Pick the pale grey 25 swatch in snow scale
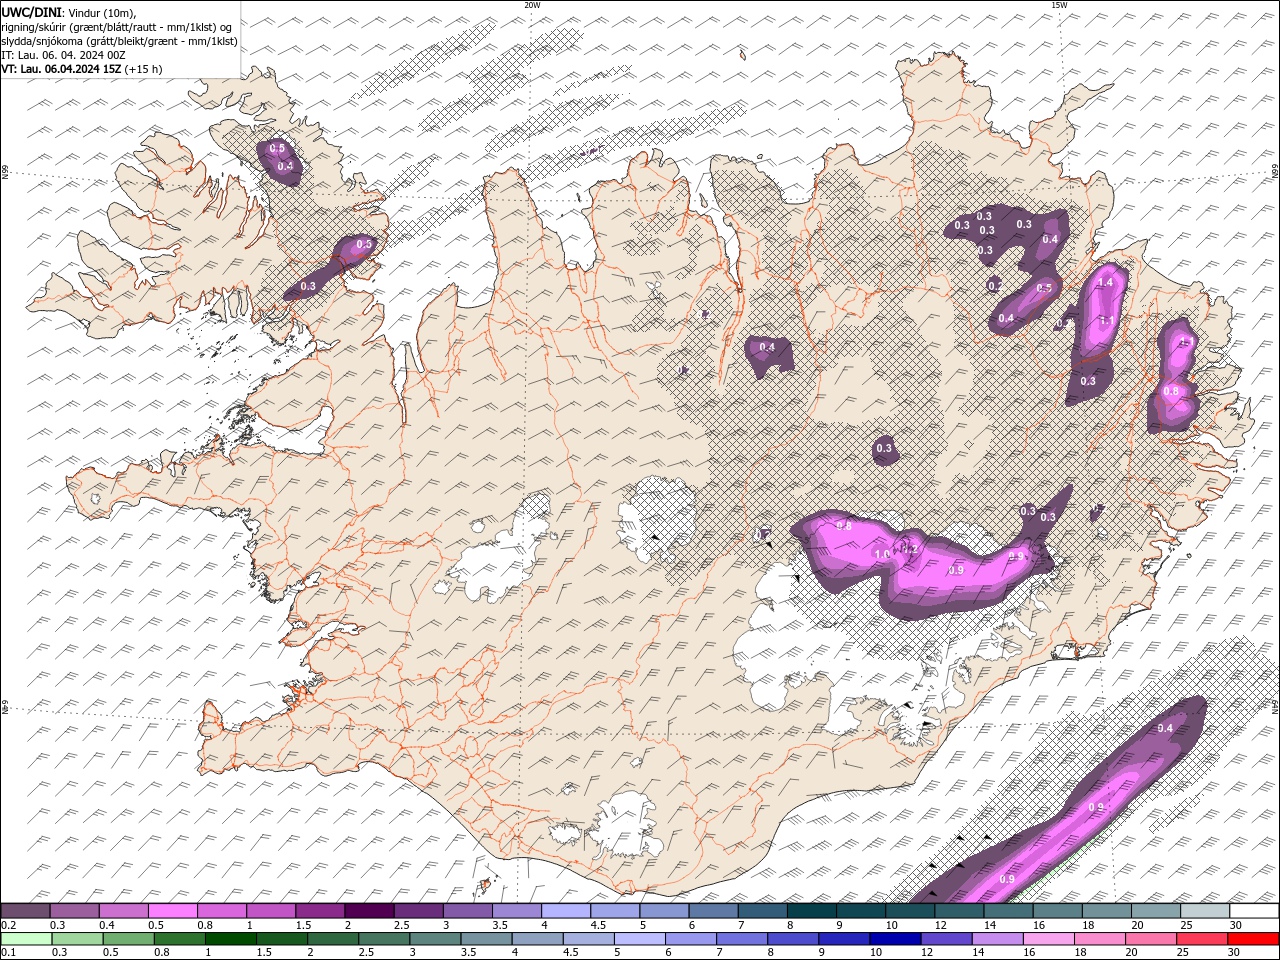Viewport: 1280px width, 960px height. click(1205, 911)
